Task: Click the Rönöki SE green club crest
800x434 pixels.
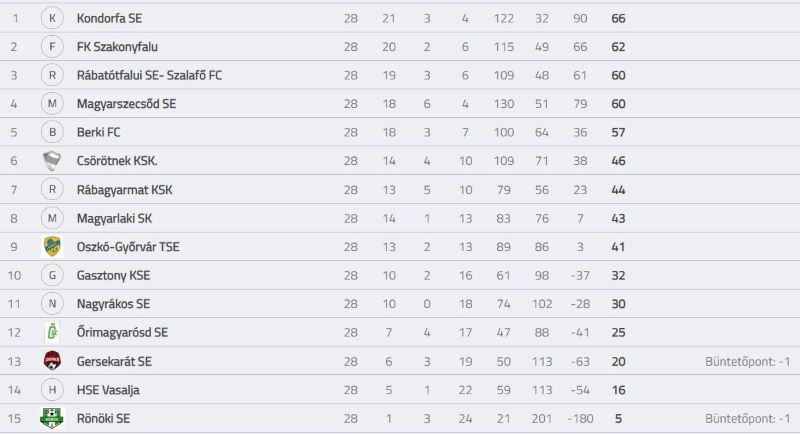Action: [x=52, y=418]
